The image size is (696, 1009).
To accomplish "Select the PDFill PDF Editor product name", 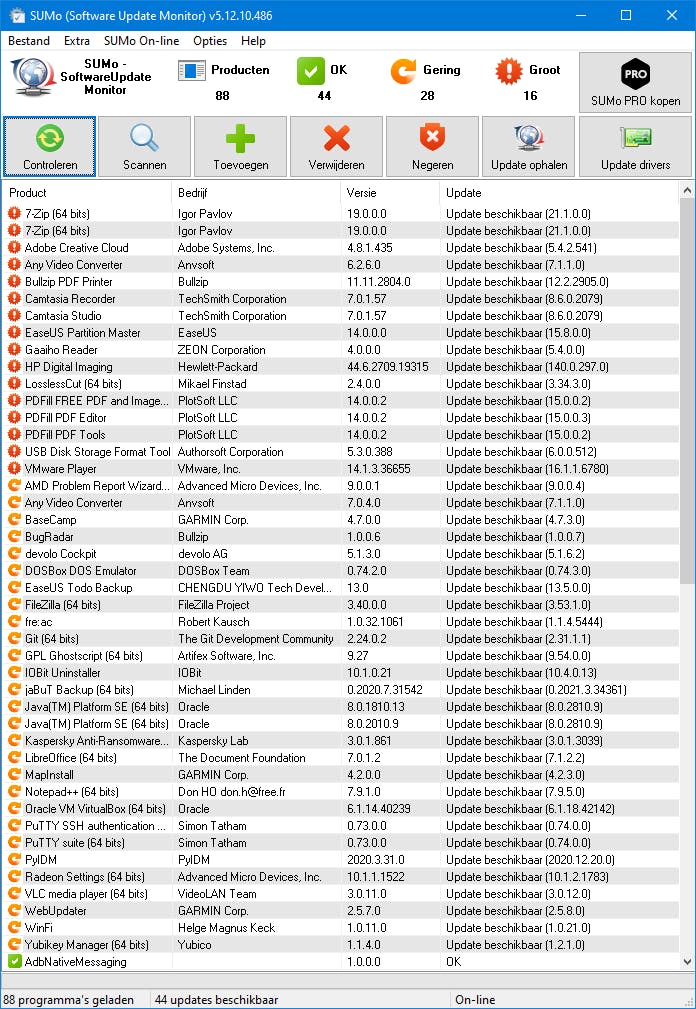I will click(66, 418).
